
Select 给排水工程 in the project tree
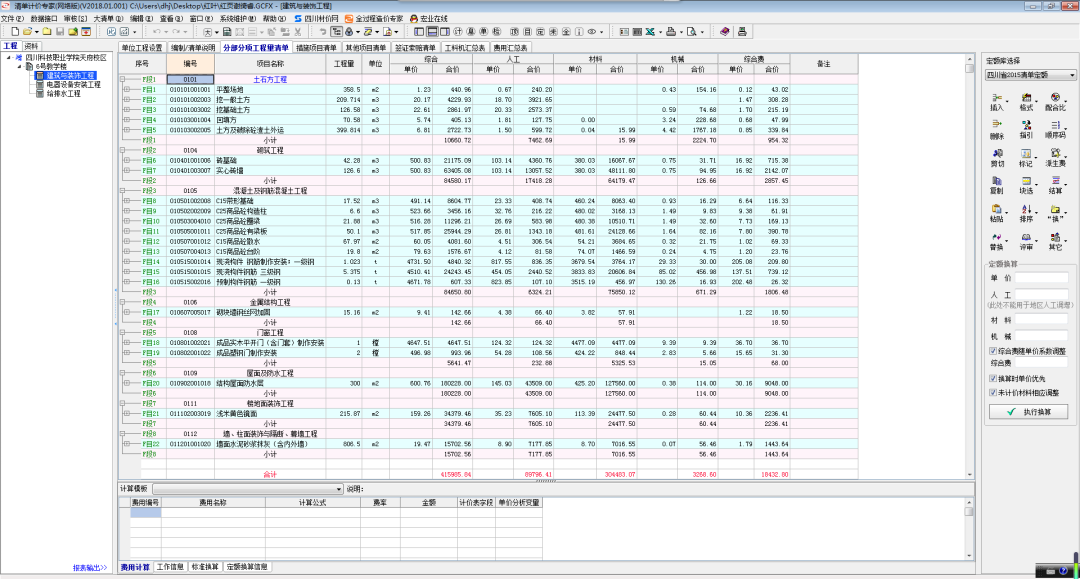63,94
